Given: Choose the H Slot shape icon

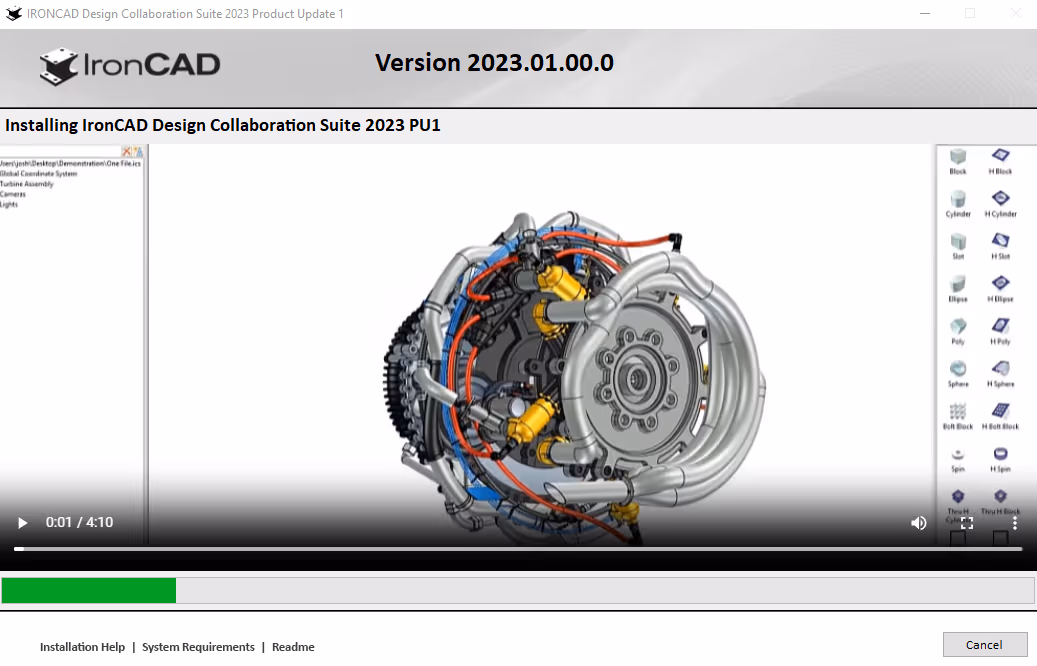Looking at the screenshot, I should (x=1000, y=240).
